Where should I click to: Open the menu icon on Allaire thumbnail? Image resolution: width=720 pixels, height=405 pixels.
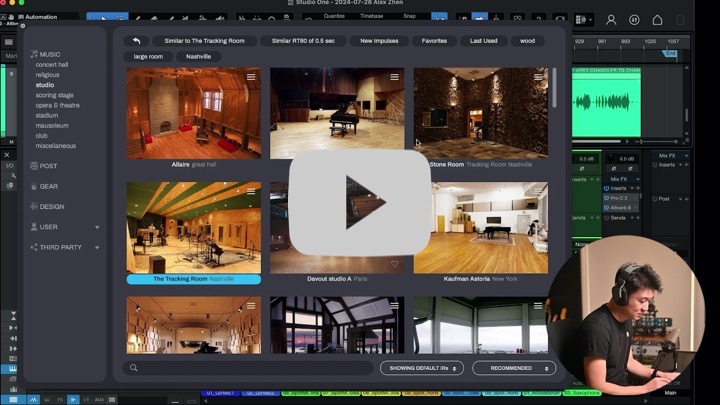click(251, 77)
